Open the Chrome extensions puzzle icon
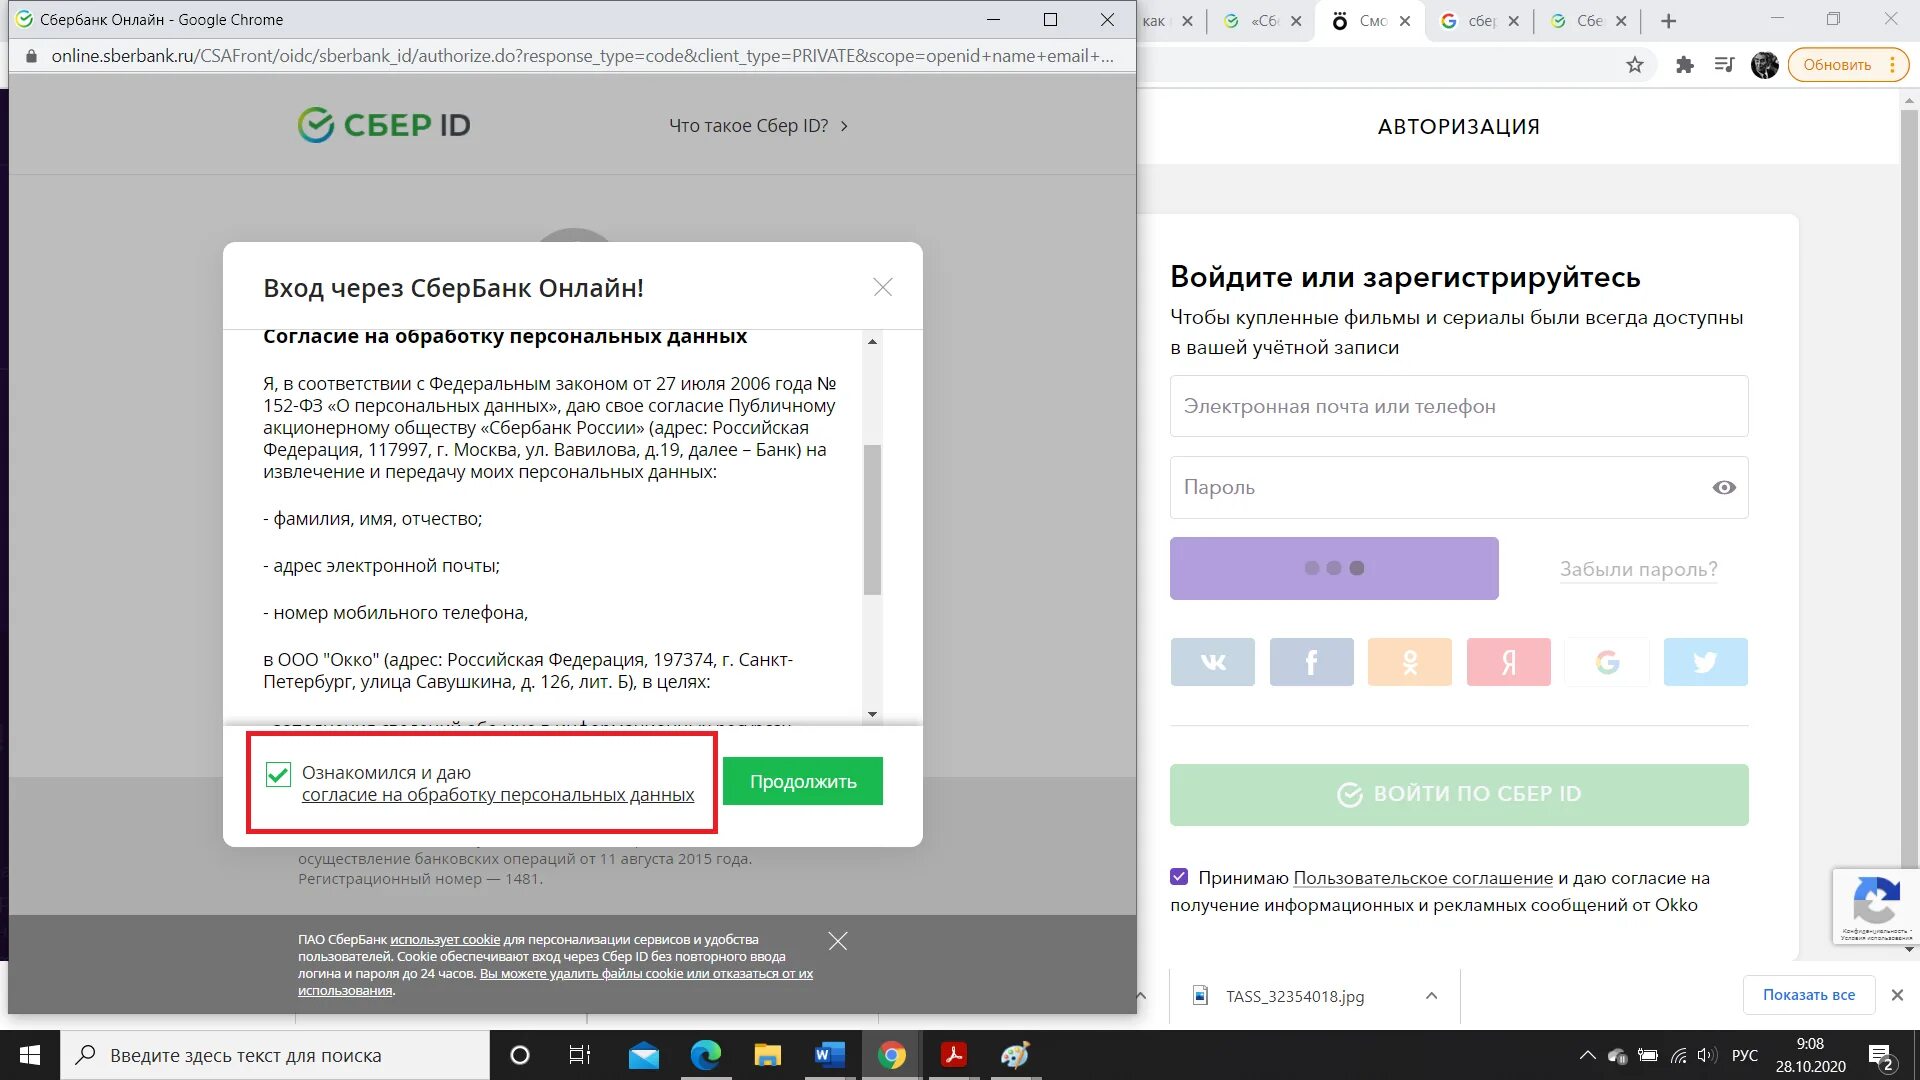The height and width of the screenshot is (1080, 1920). 1685,65
